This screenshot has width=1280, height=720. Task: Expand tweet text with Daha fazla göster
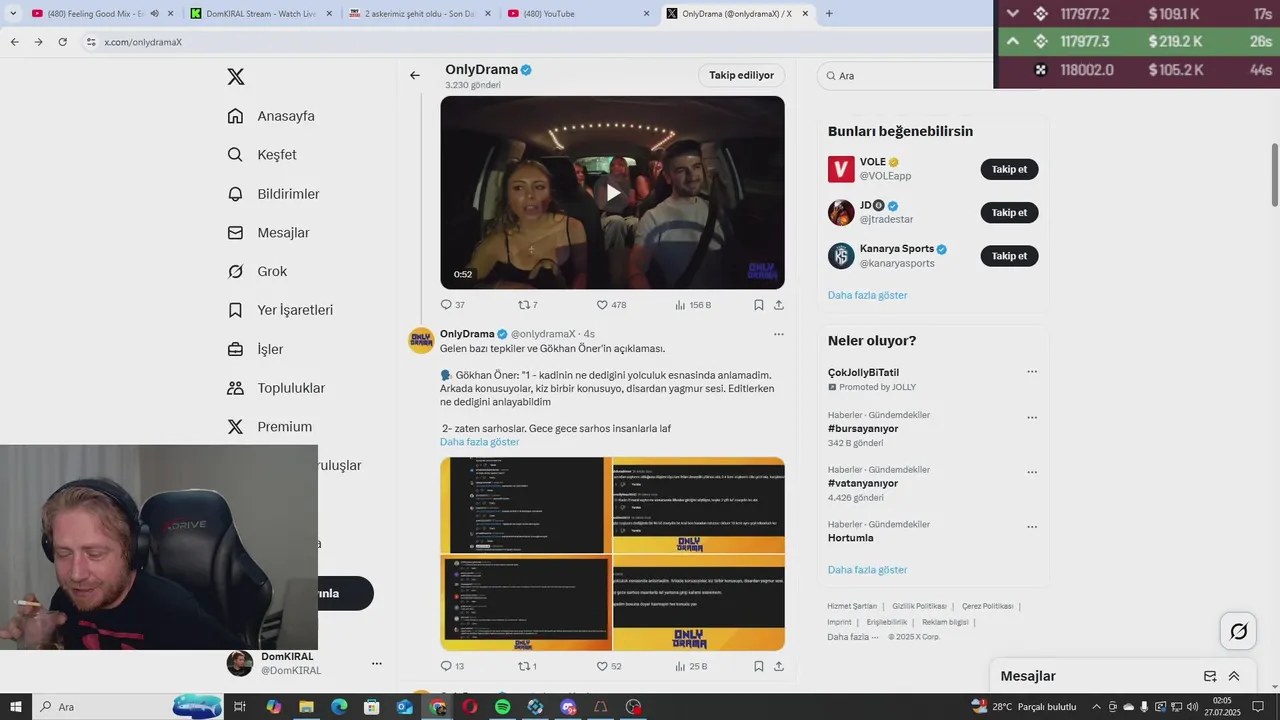480,442
